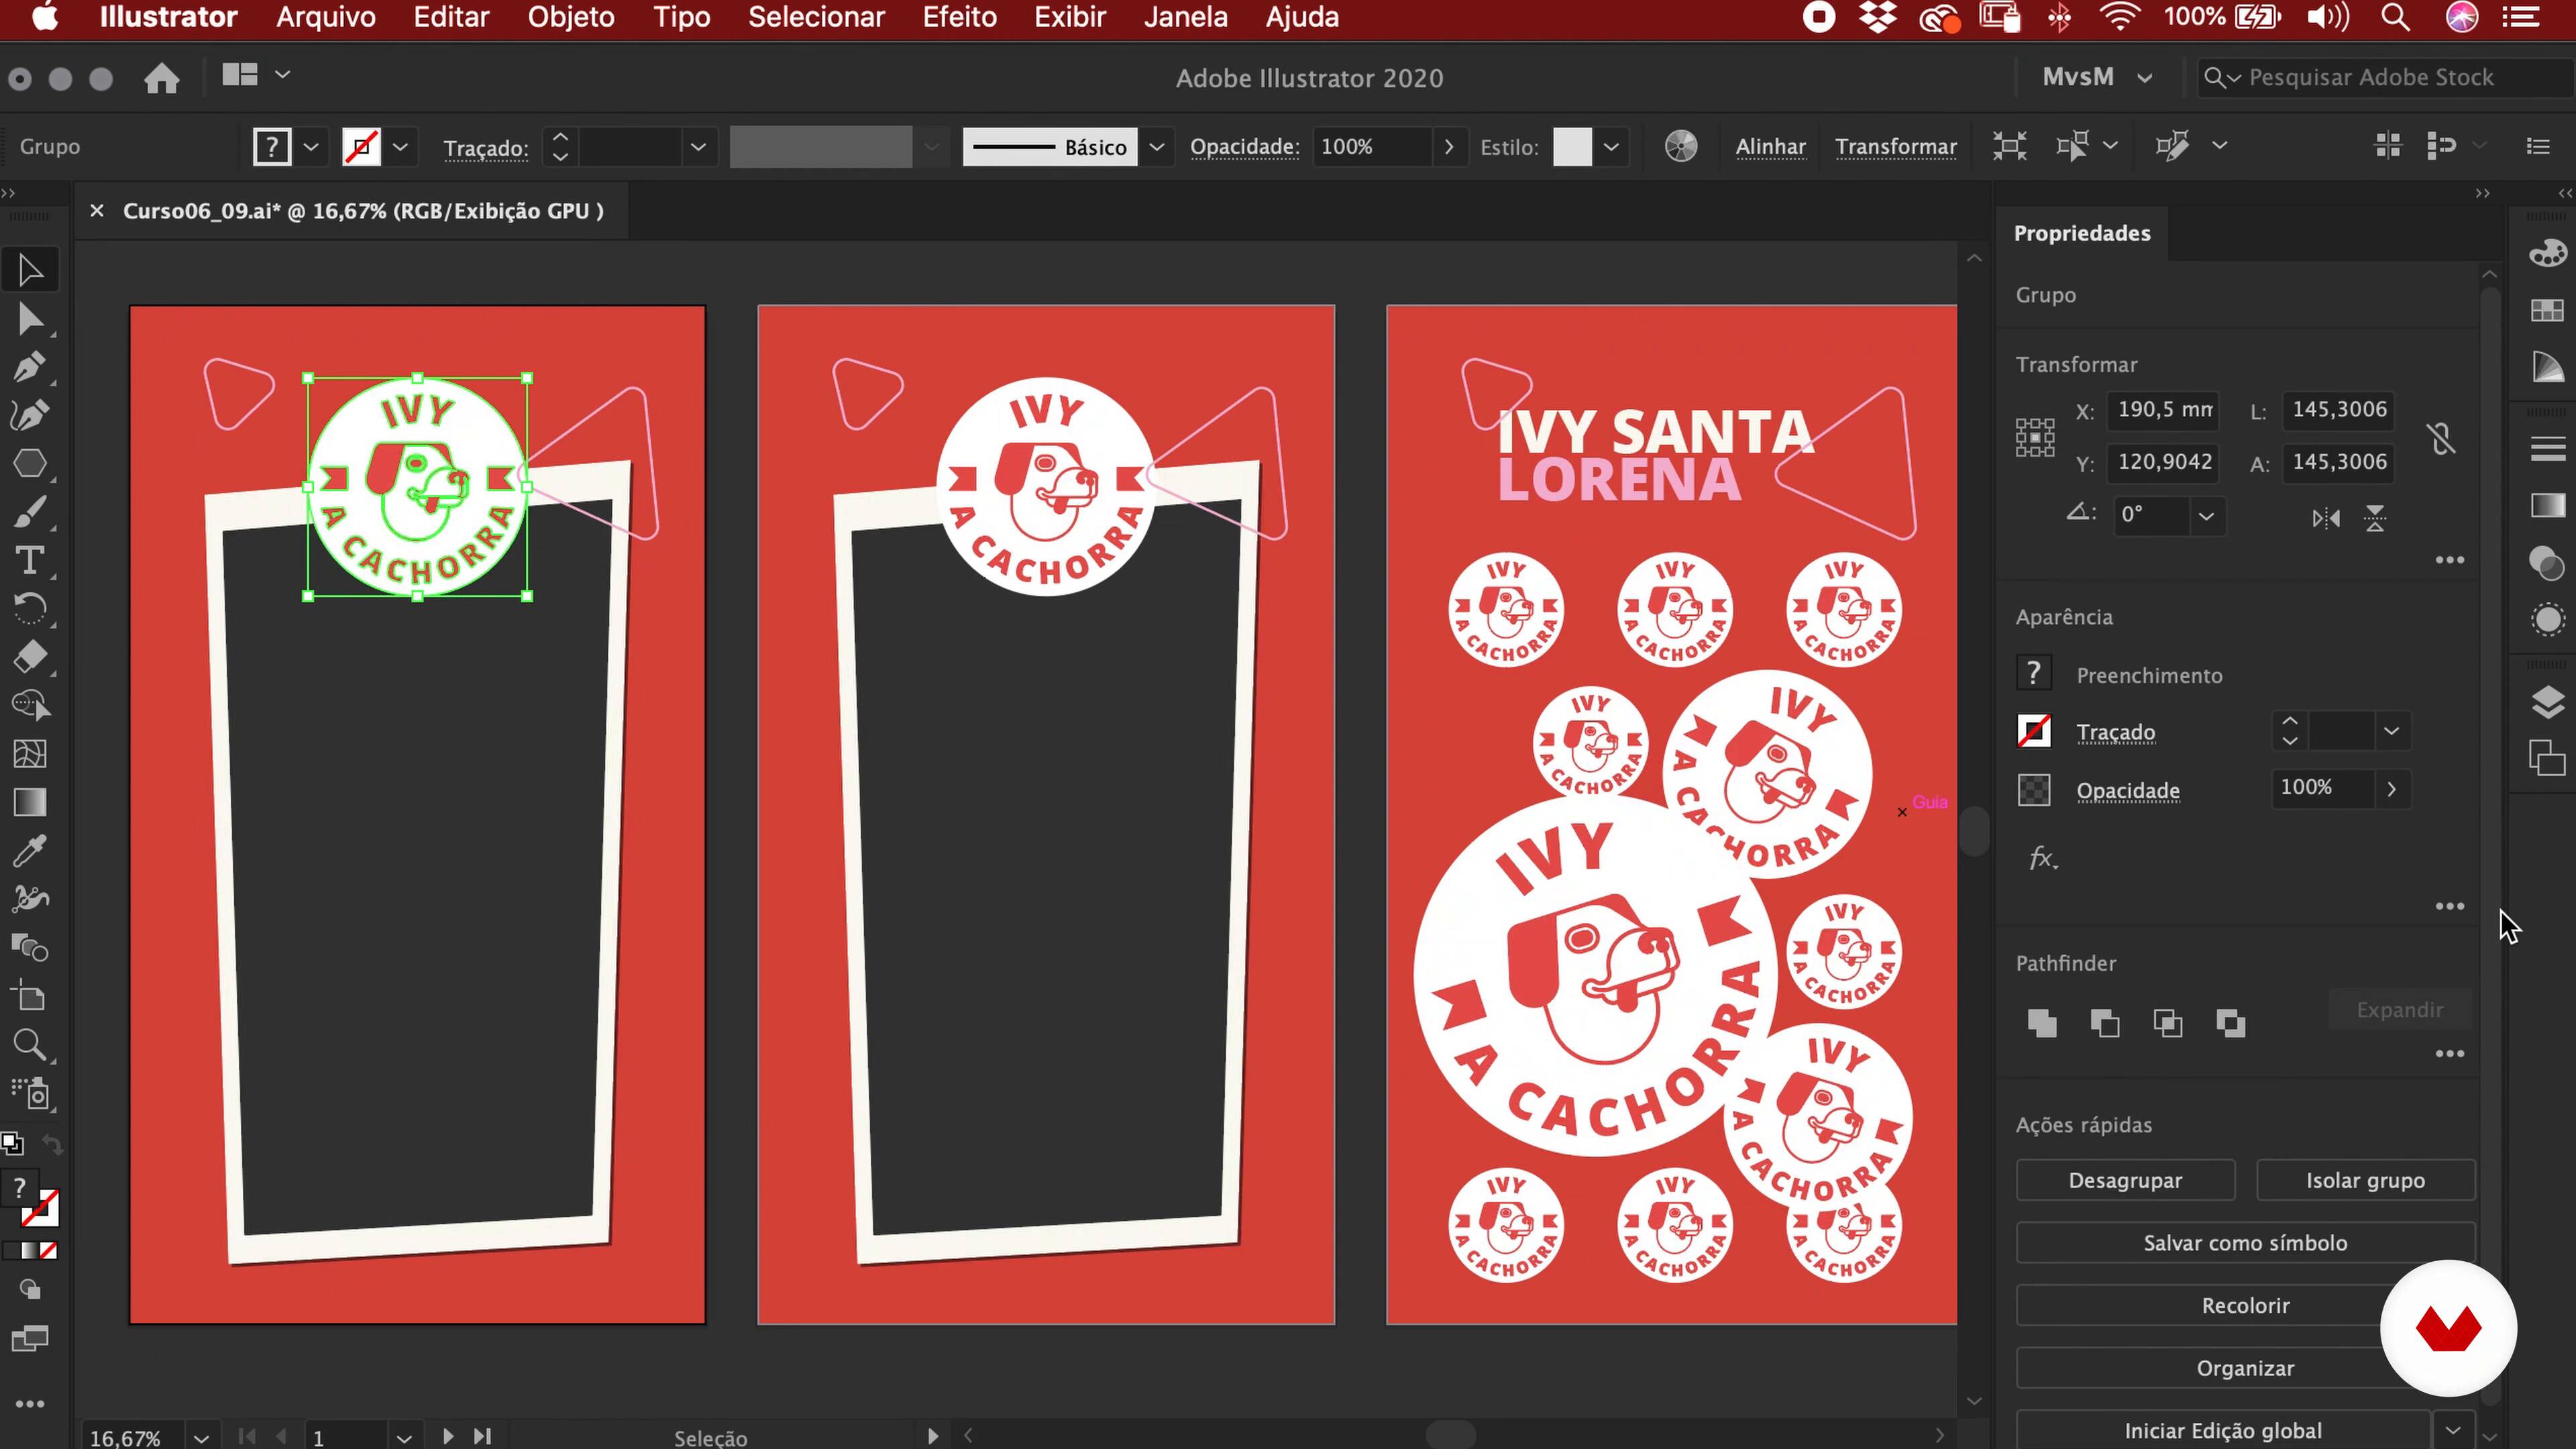Click the Isolar grupo button
This screenshot has width=2576, height=1449.
[2365, 1180]
